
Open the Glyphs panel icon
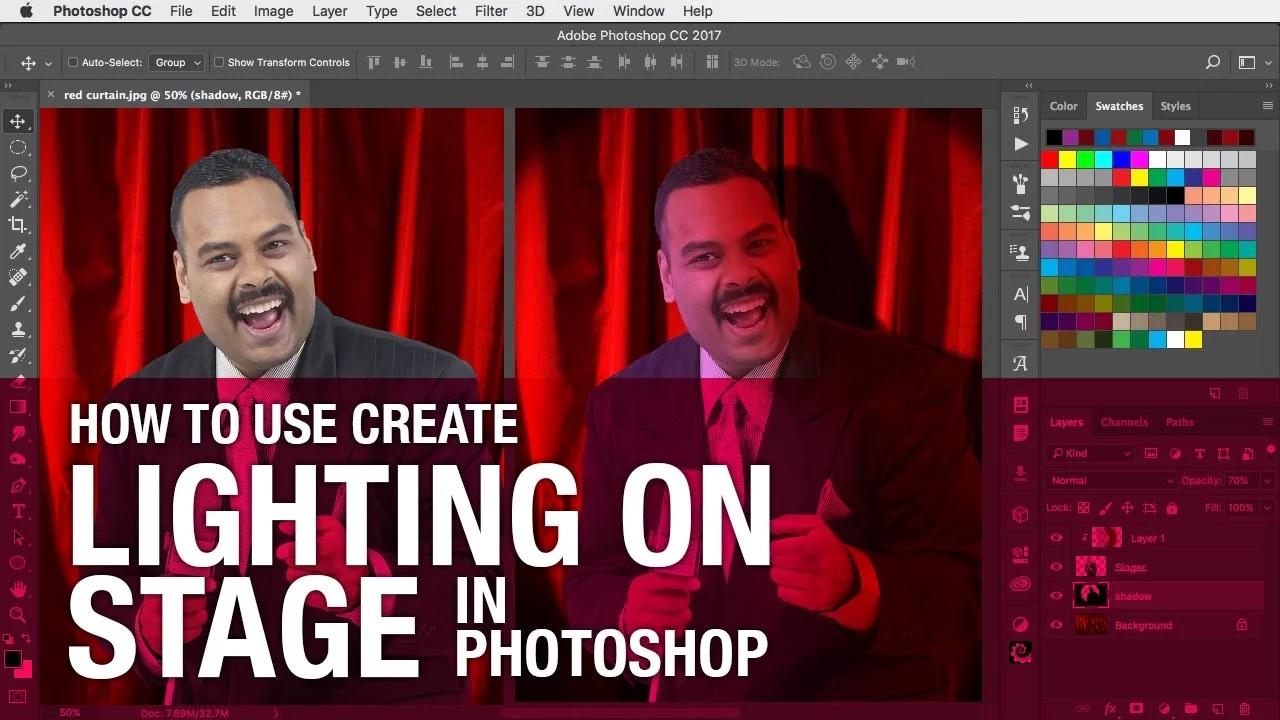click(1021, 364)
